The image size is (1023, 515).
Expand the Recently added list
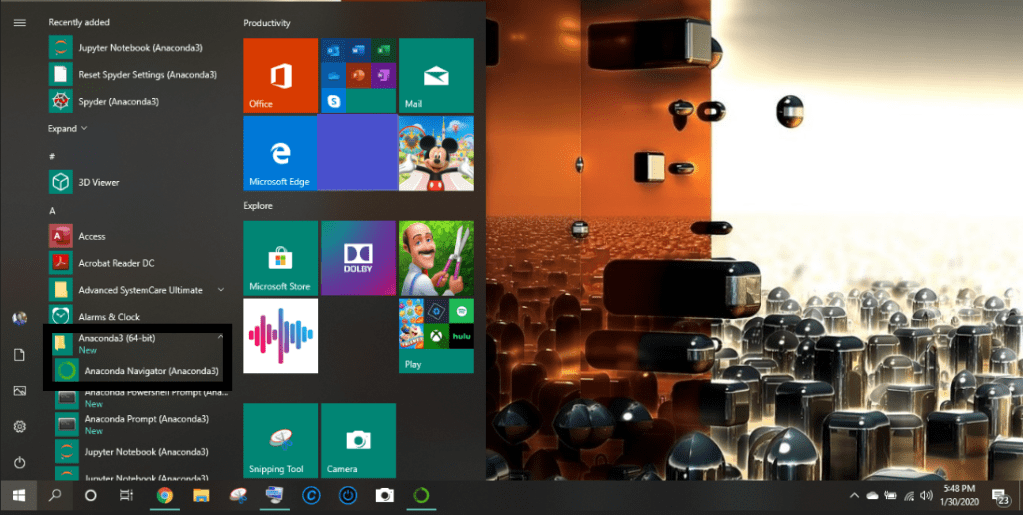(68, 128)
